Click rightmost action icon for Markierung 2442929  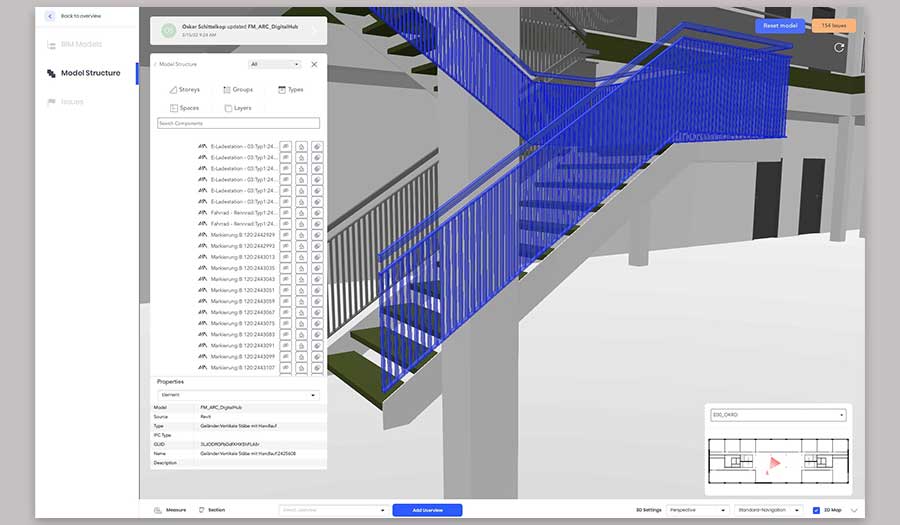[317, 235]
